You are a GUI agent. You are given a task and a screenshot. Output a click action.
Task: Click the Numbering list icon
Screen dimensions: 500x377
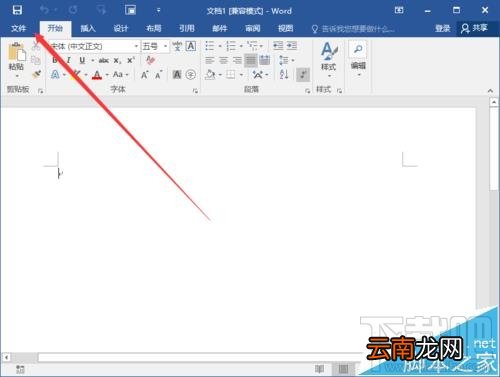pyautogui.click(x=231, y=46)
